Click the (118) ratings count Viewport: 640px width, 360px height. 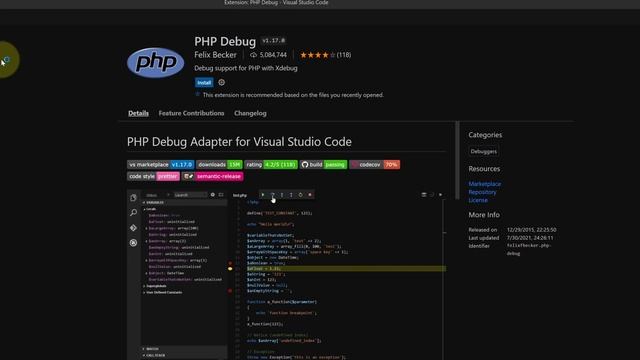tap(344, 55)
